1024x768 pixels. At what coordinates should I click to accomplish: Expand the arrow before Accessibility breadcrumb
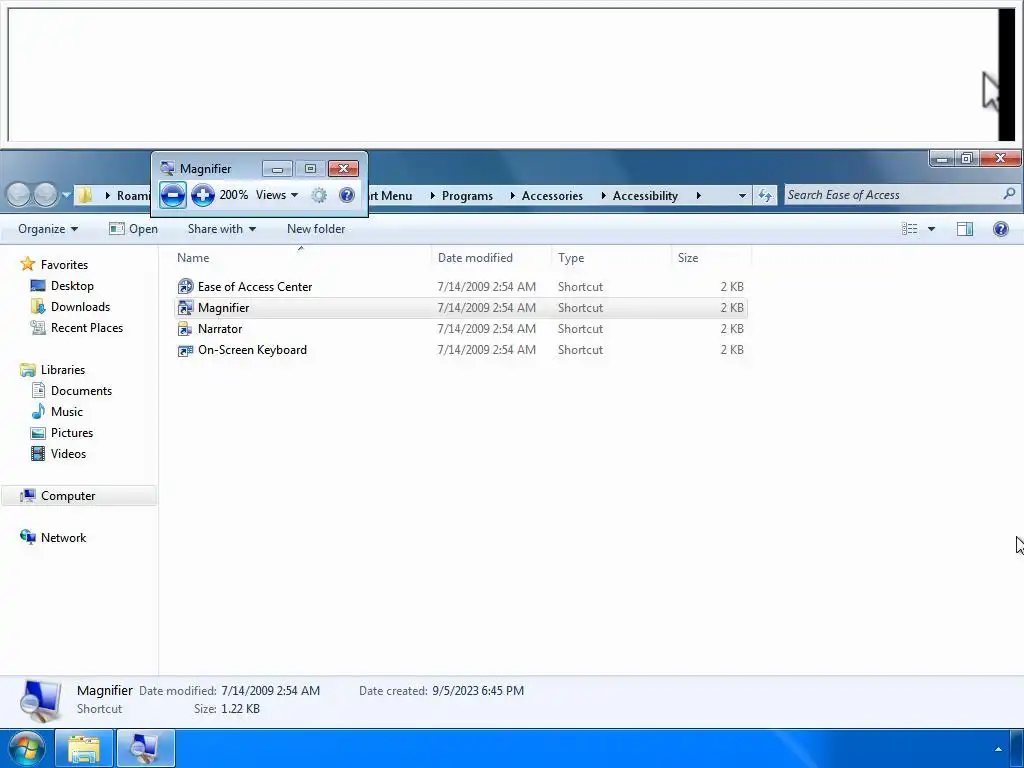pos(603,195)
